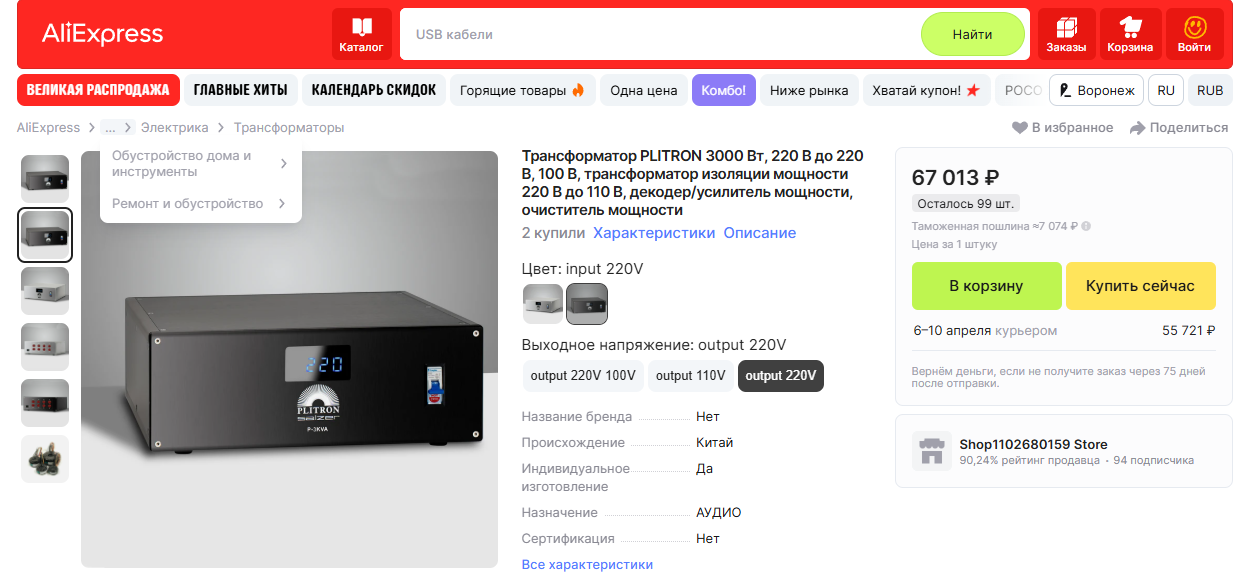Click the Поделиться share arrow icon
The height and width of the screenshot is (573, 1240).
coord(1137,127)
